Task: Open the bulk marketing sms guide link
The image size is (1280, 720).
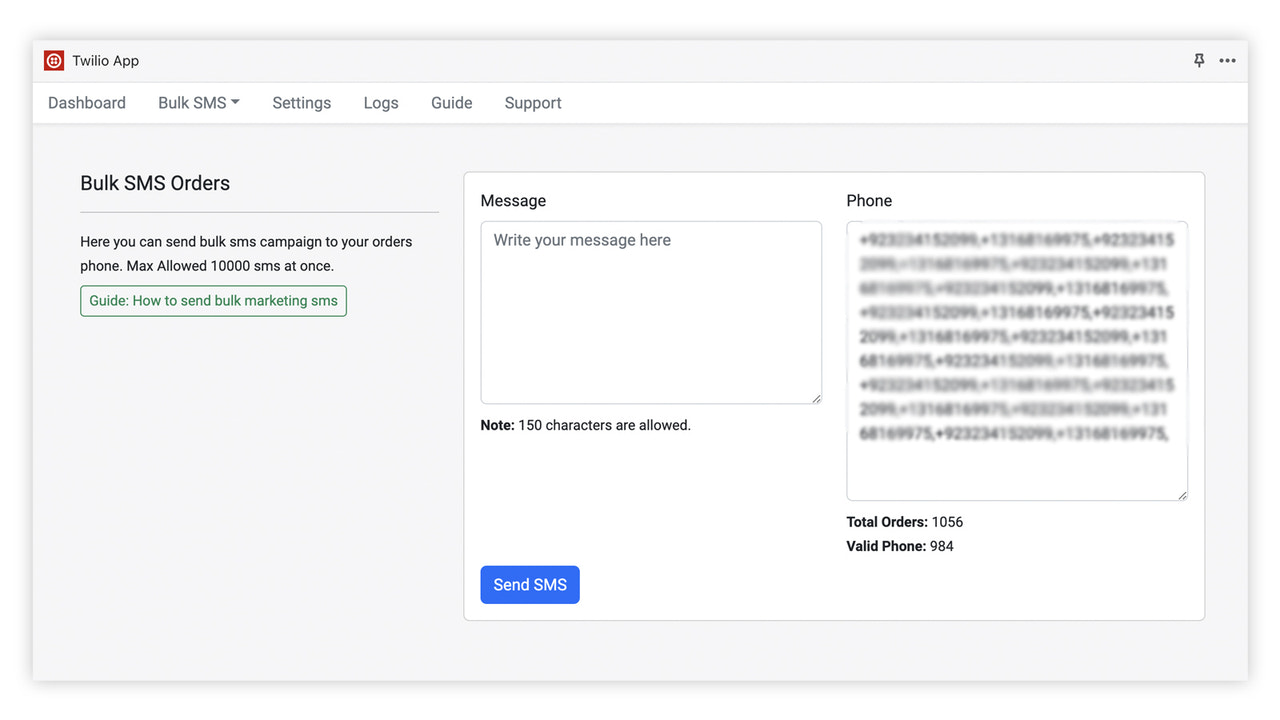Action: pos(213,301)
